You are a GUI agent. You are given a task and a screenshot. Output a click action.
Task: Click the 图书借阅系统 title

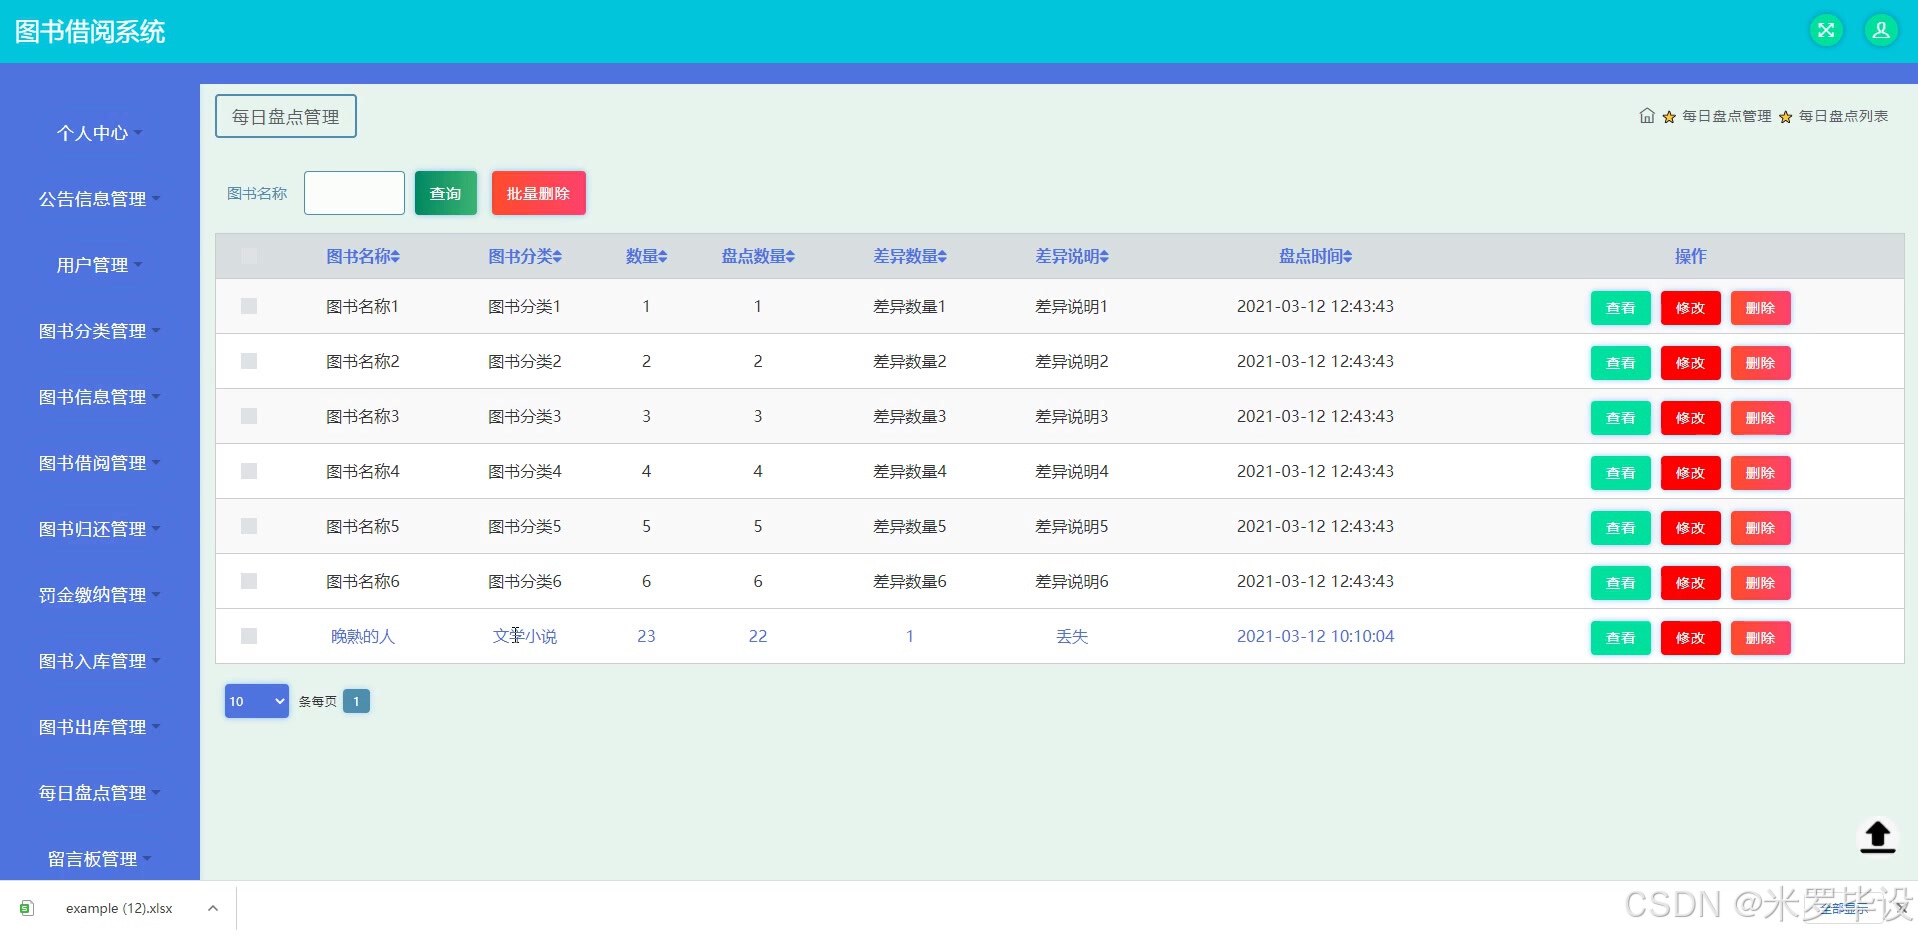click(x=90, y=31)
